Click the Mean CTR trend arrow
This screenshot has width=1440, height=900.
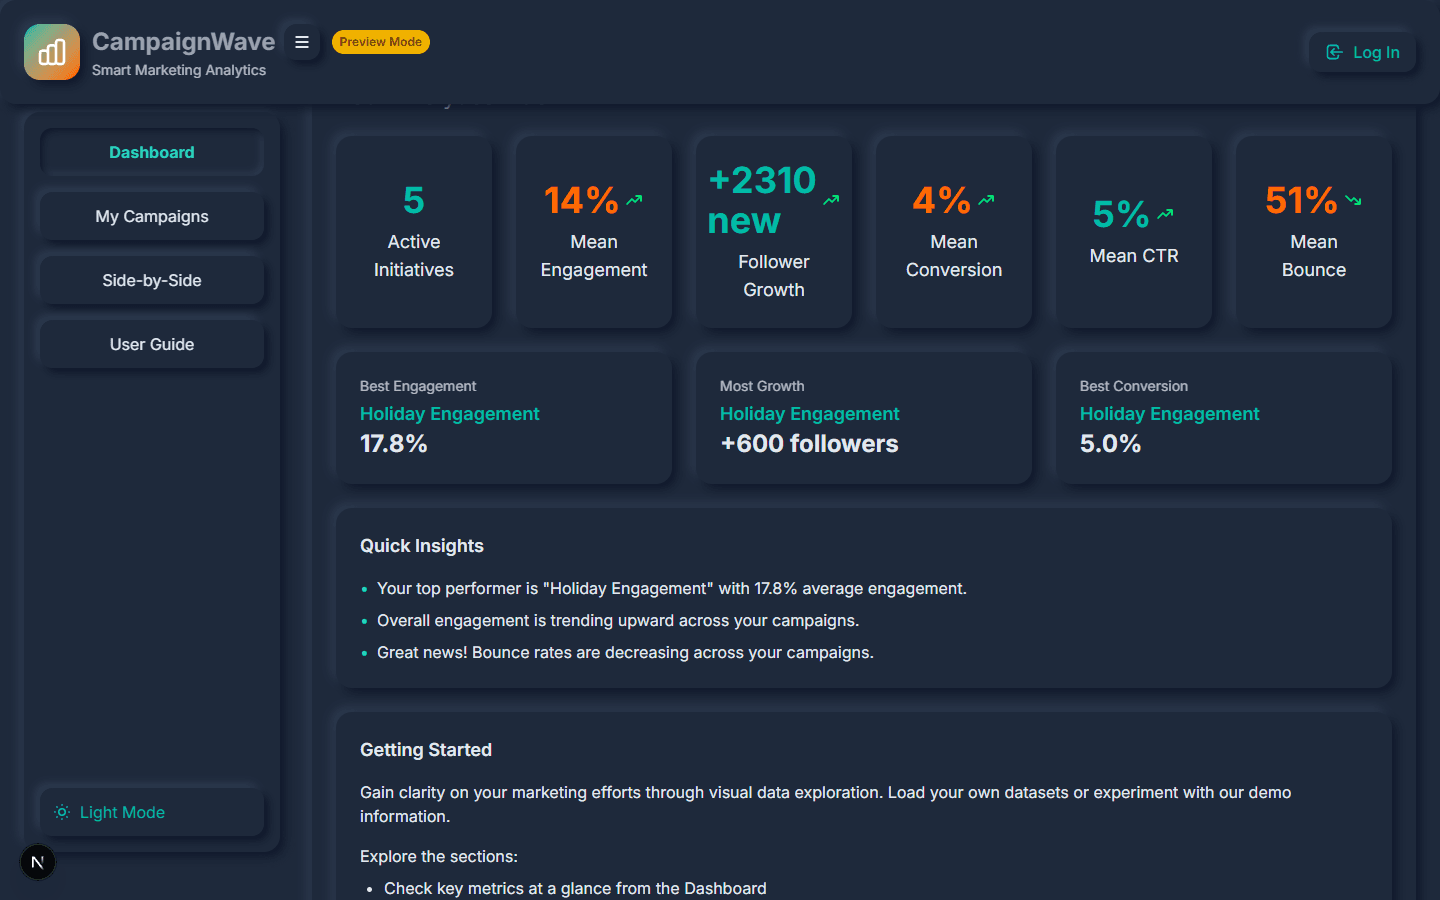[x=1165, y=214]
